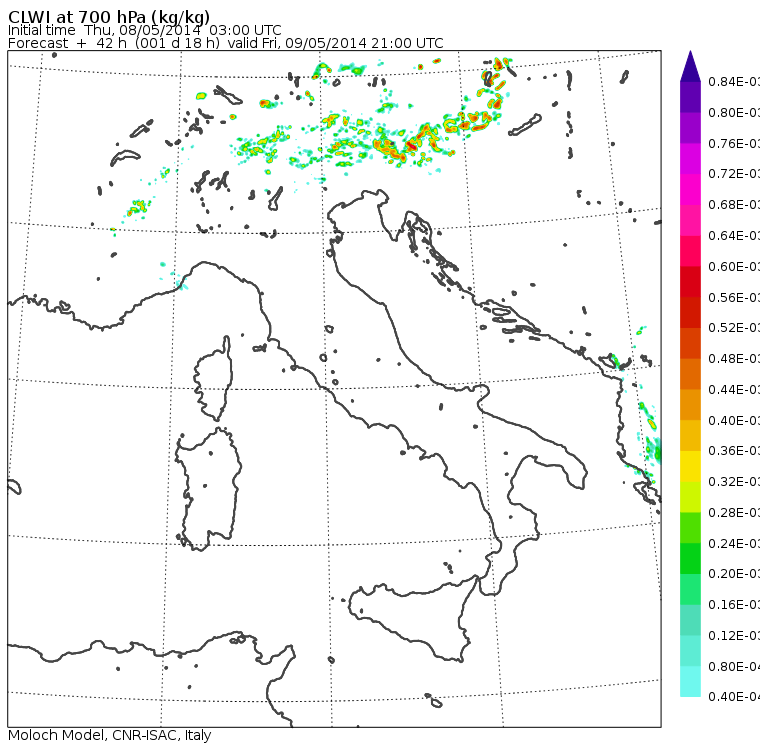The image size is (760, 749).
Task: Select colorbar segment between 0.68E-03 and 0.72E-03
Action: pos(690,190)
